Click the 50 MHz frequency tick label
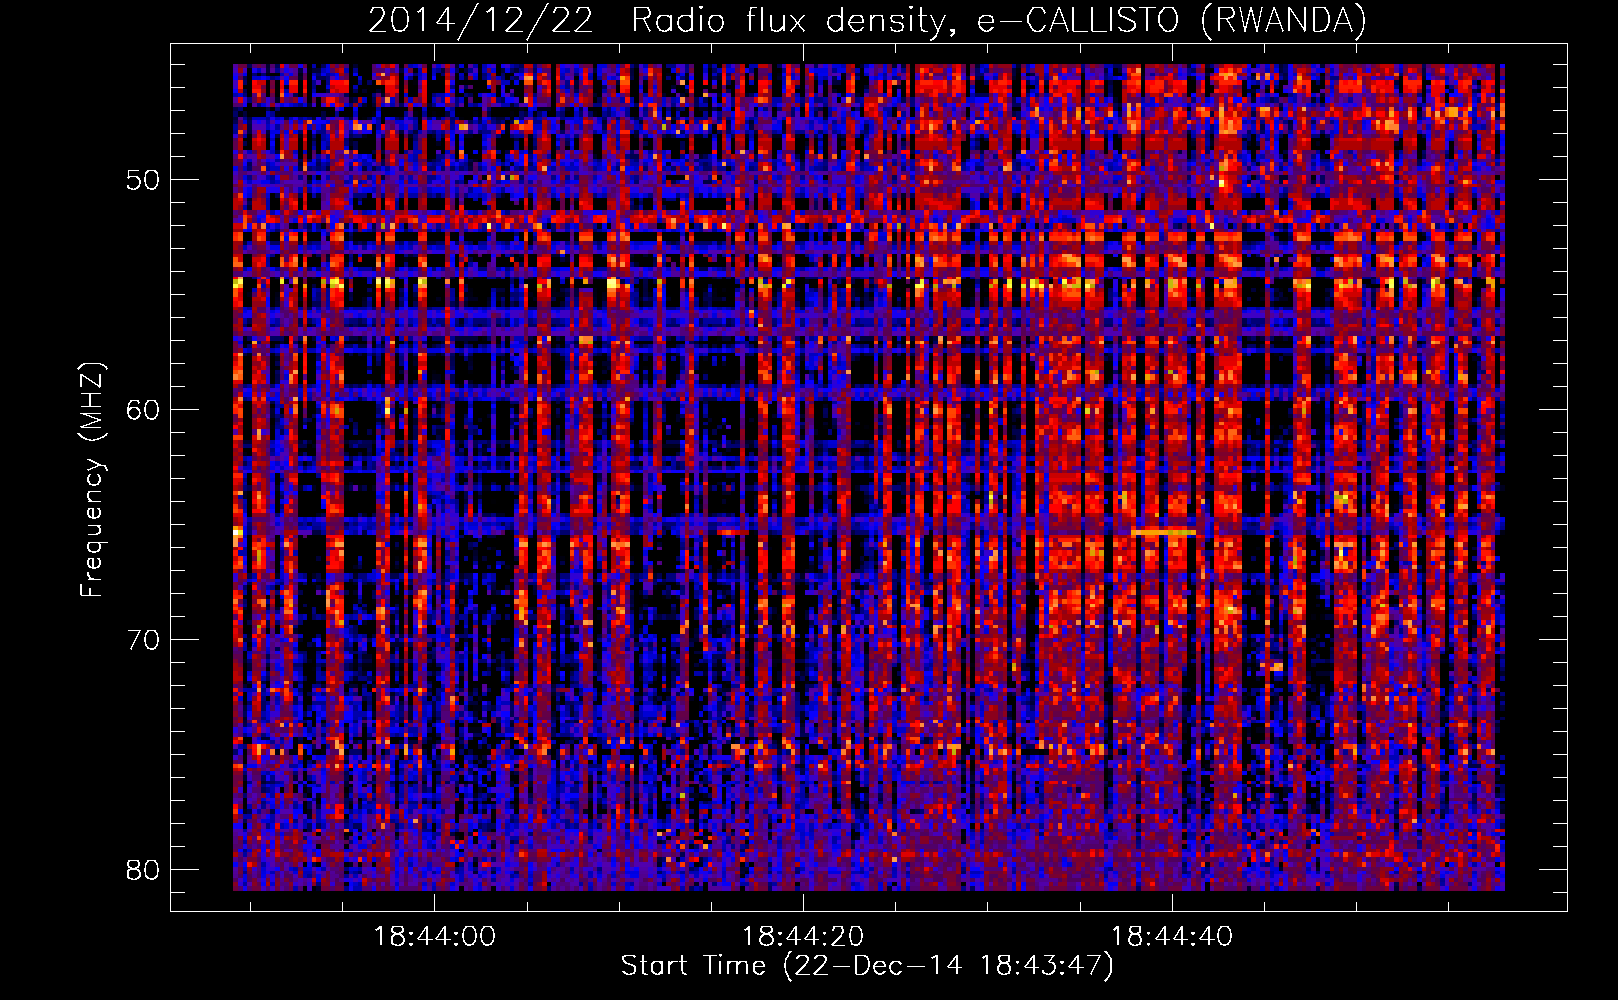 [143, 180]
